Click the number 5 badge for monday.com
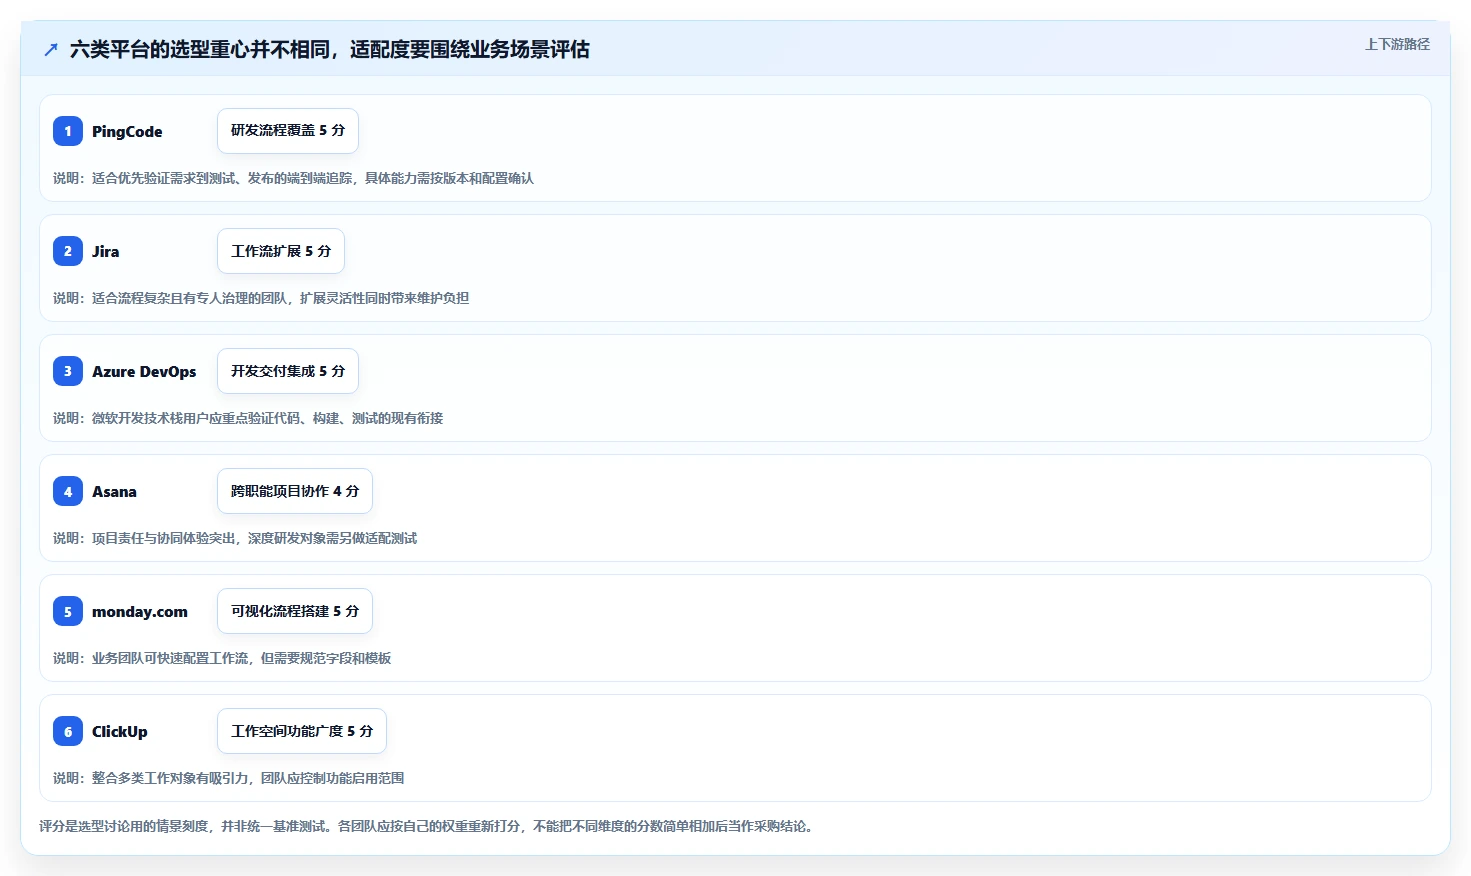Screen dimensions: 1471x876 tap(68, 611)
